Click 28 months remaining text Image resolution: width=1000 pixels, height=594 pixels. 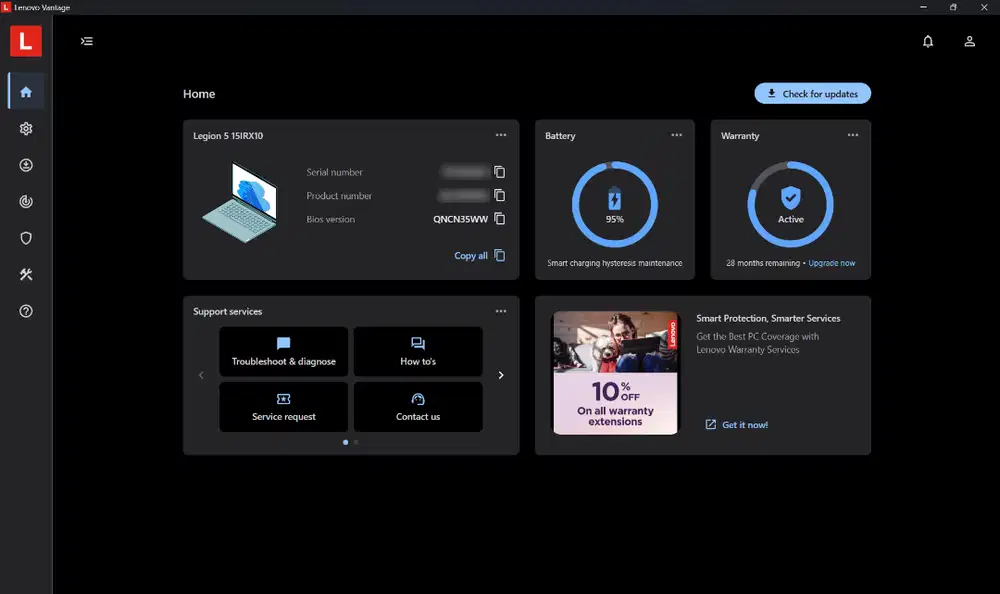click(763, 263)
